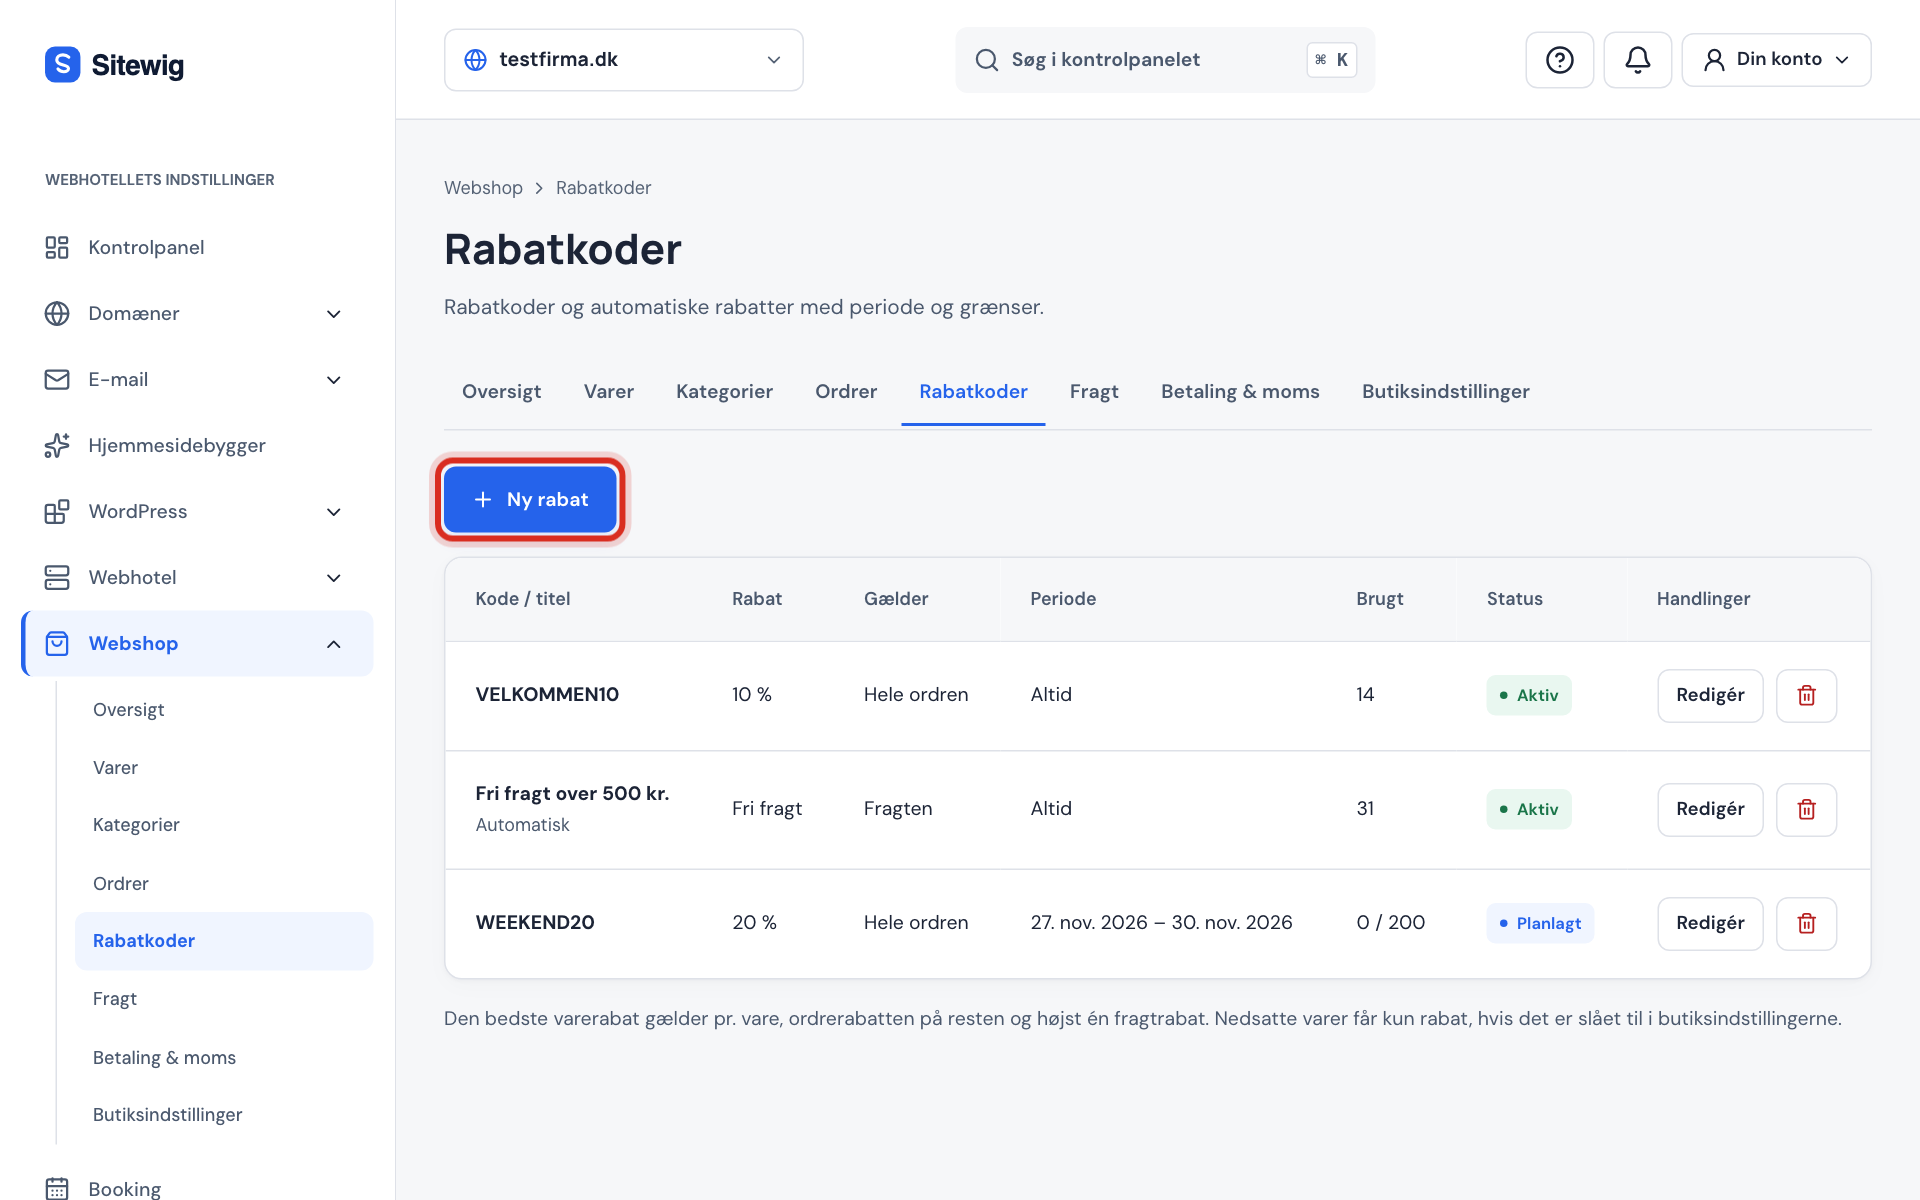Image resolution: width=1920 pixels, height=1200 pixels.
Task: Open the Butiksindstillinger tab
Action: point(1445,392)
